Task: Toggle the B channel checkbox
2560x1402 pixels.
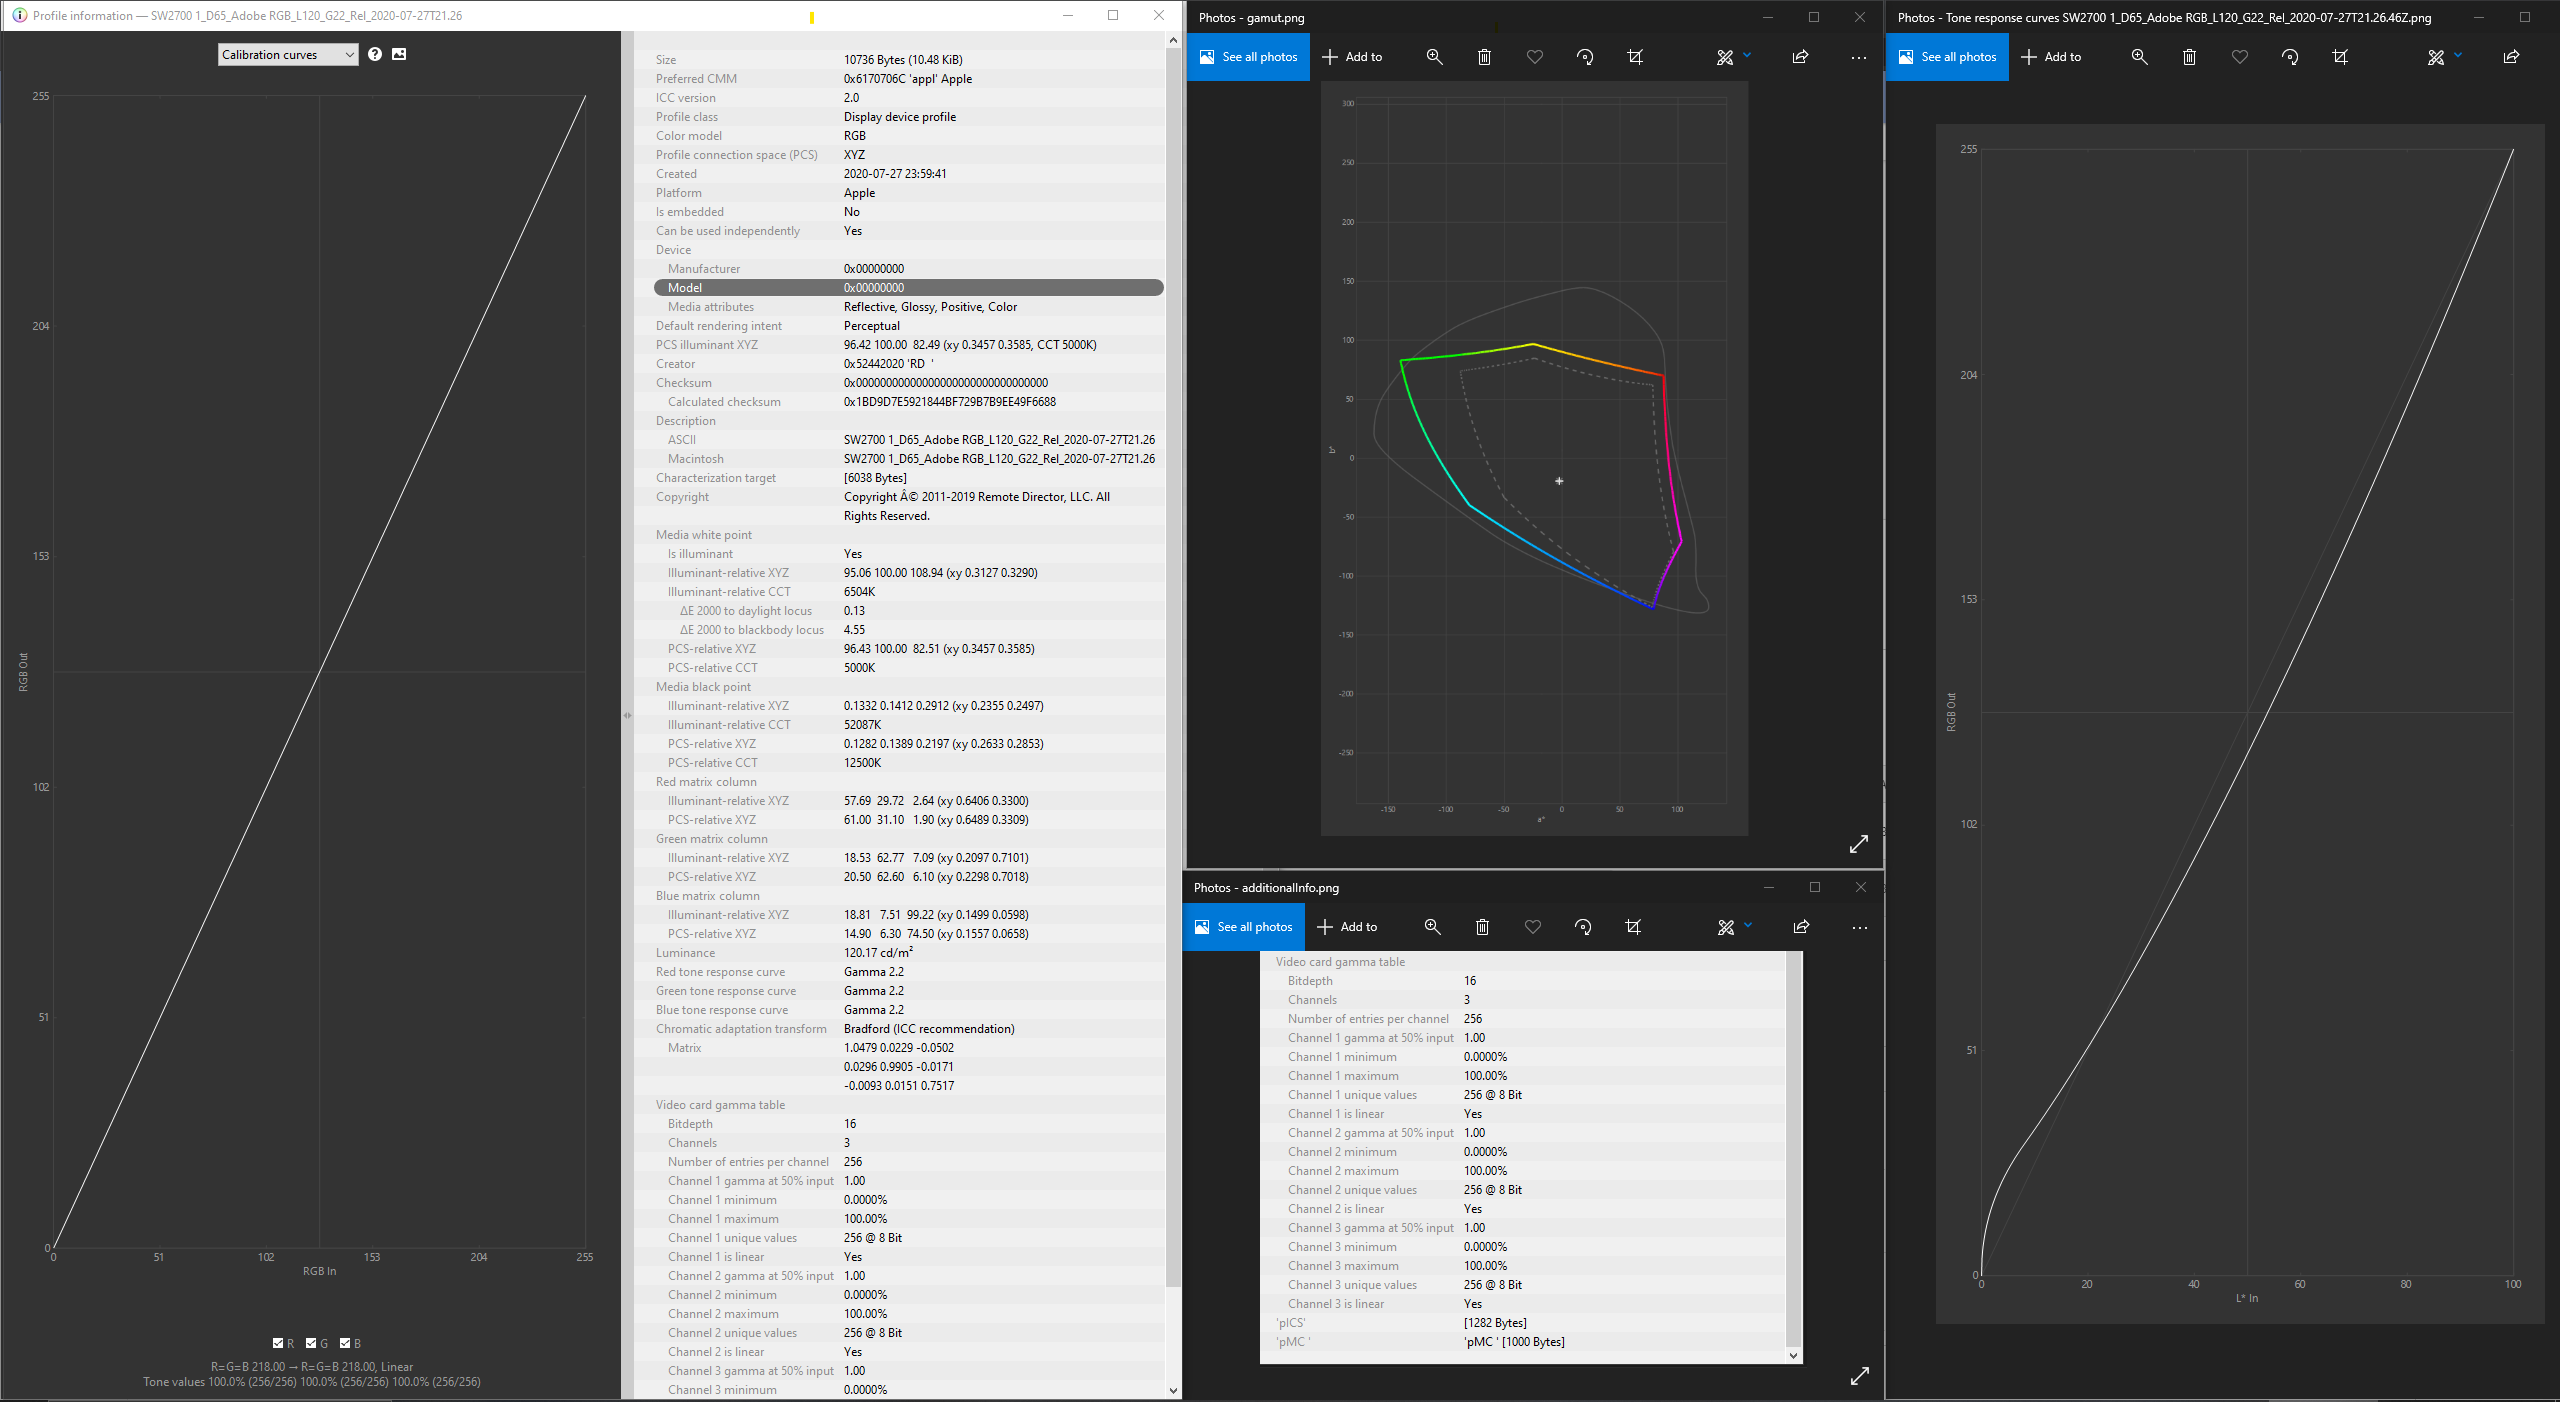Action: [345, 1343]
